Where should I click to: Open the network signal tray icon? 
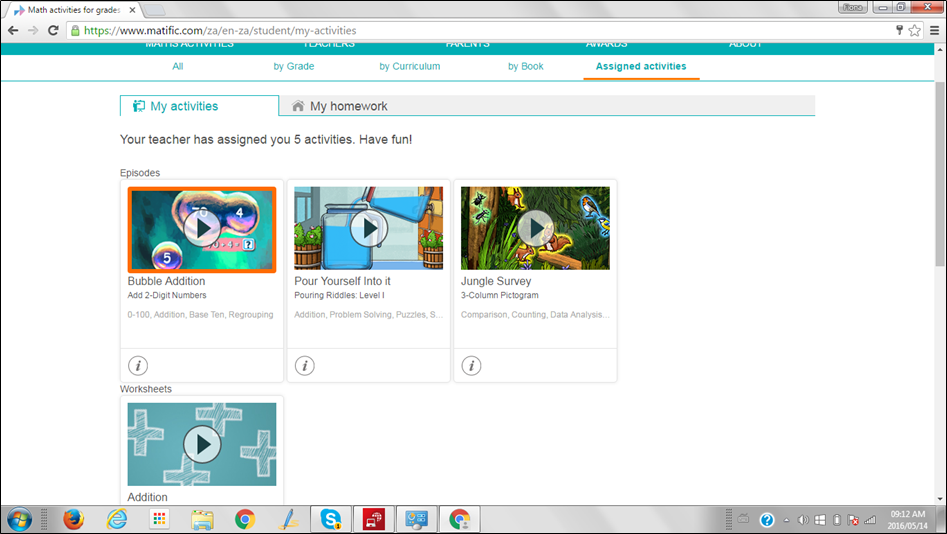(870, 520)
